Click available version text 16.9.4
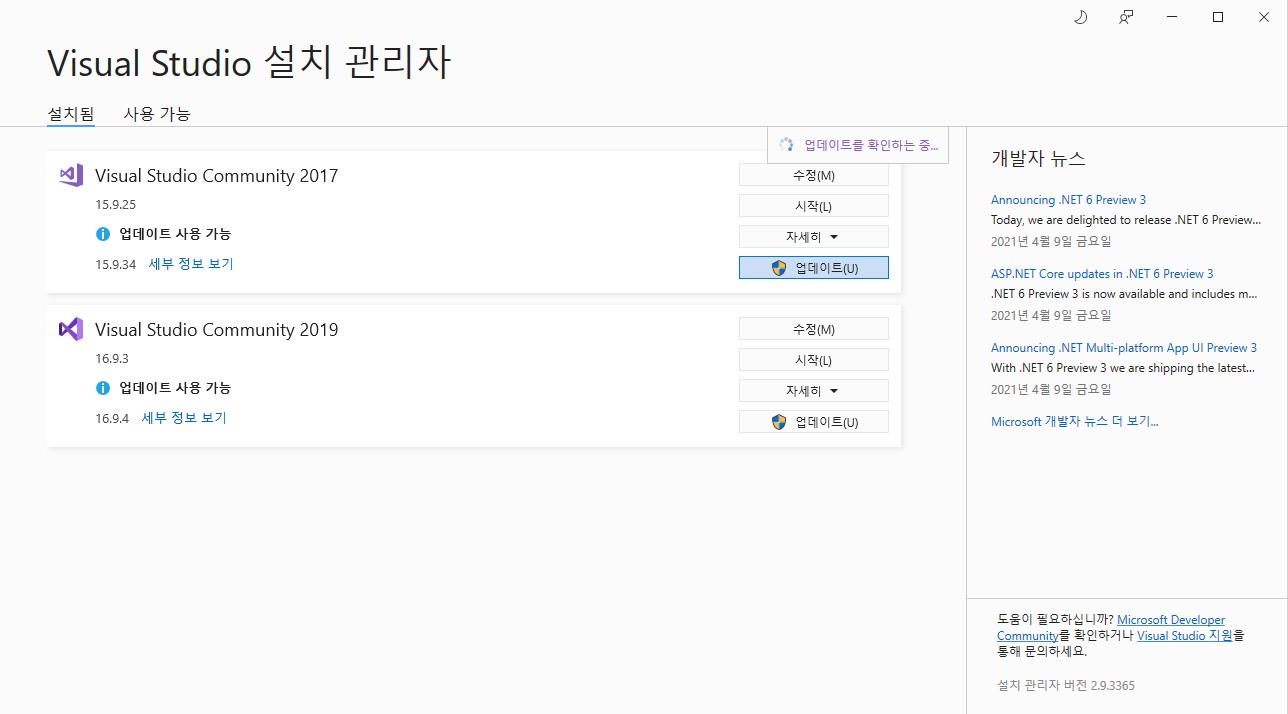The image size is (1288, 714). click(113, 419)
